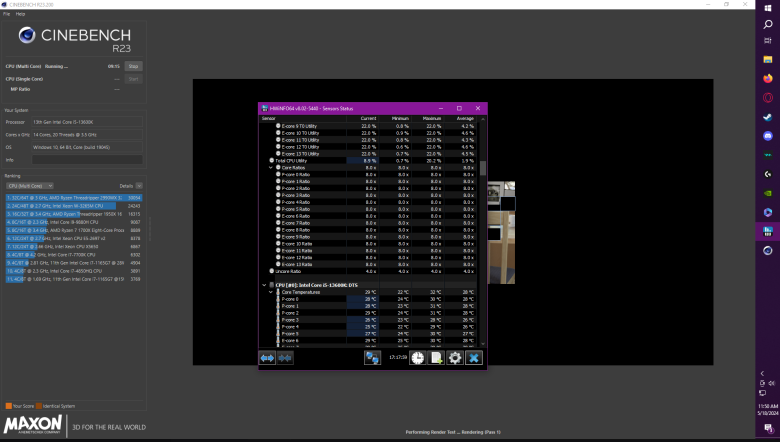The width and height of the screenshot is (780, 442).
Task: Open Discord from the taskbar
Action: click(x=768, y=136)
